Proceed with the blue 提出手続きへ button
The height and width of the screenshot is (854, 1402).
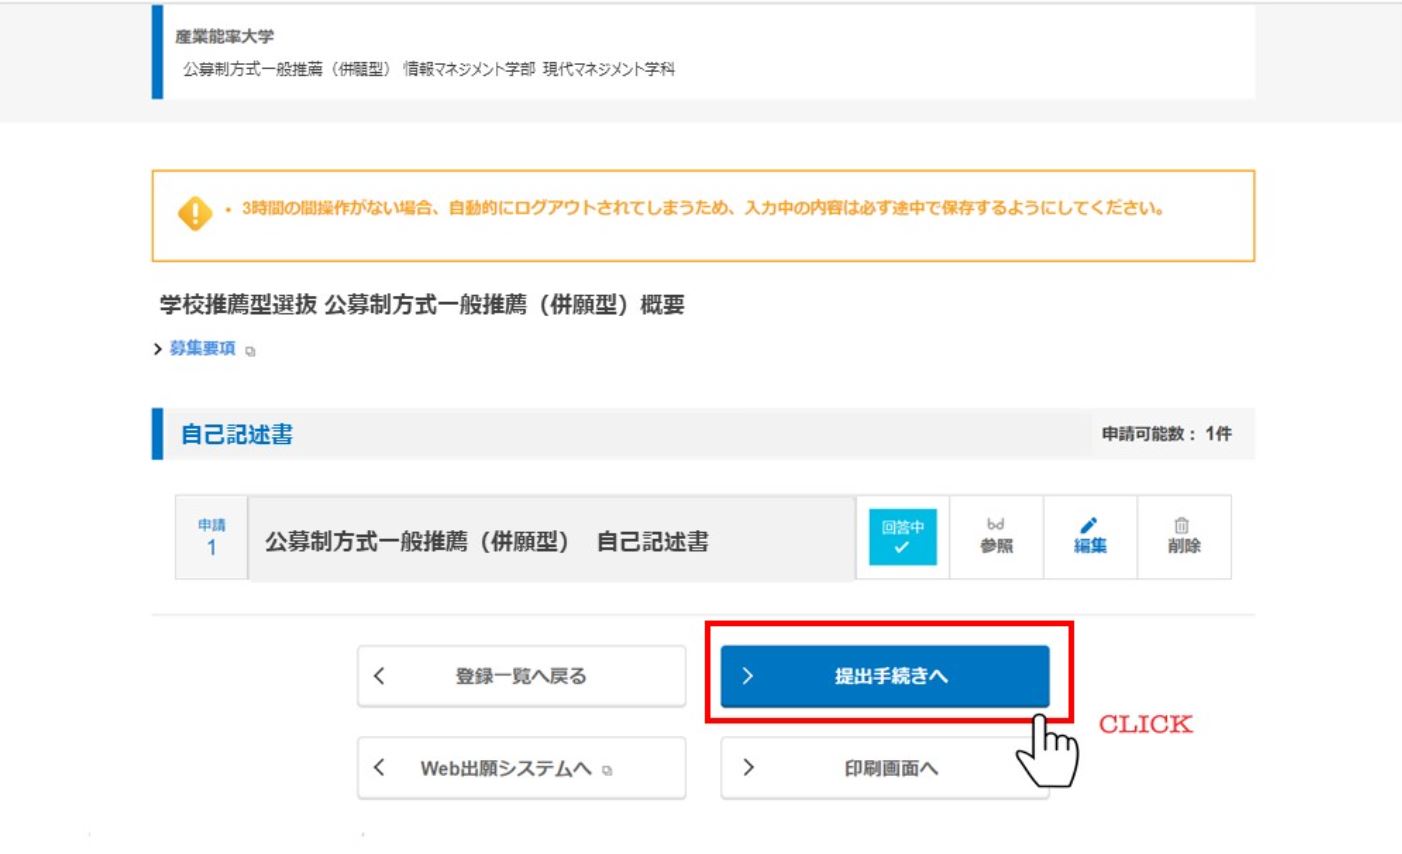pos(884,676)
